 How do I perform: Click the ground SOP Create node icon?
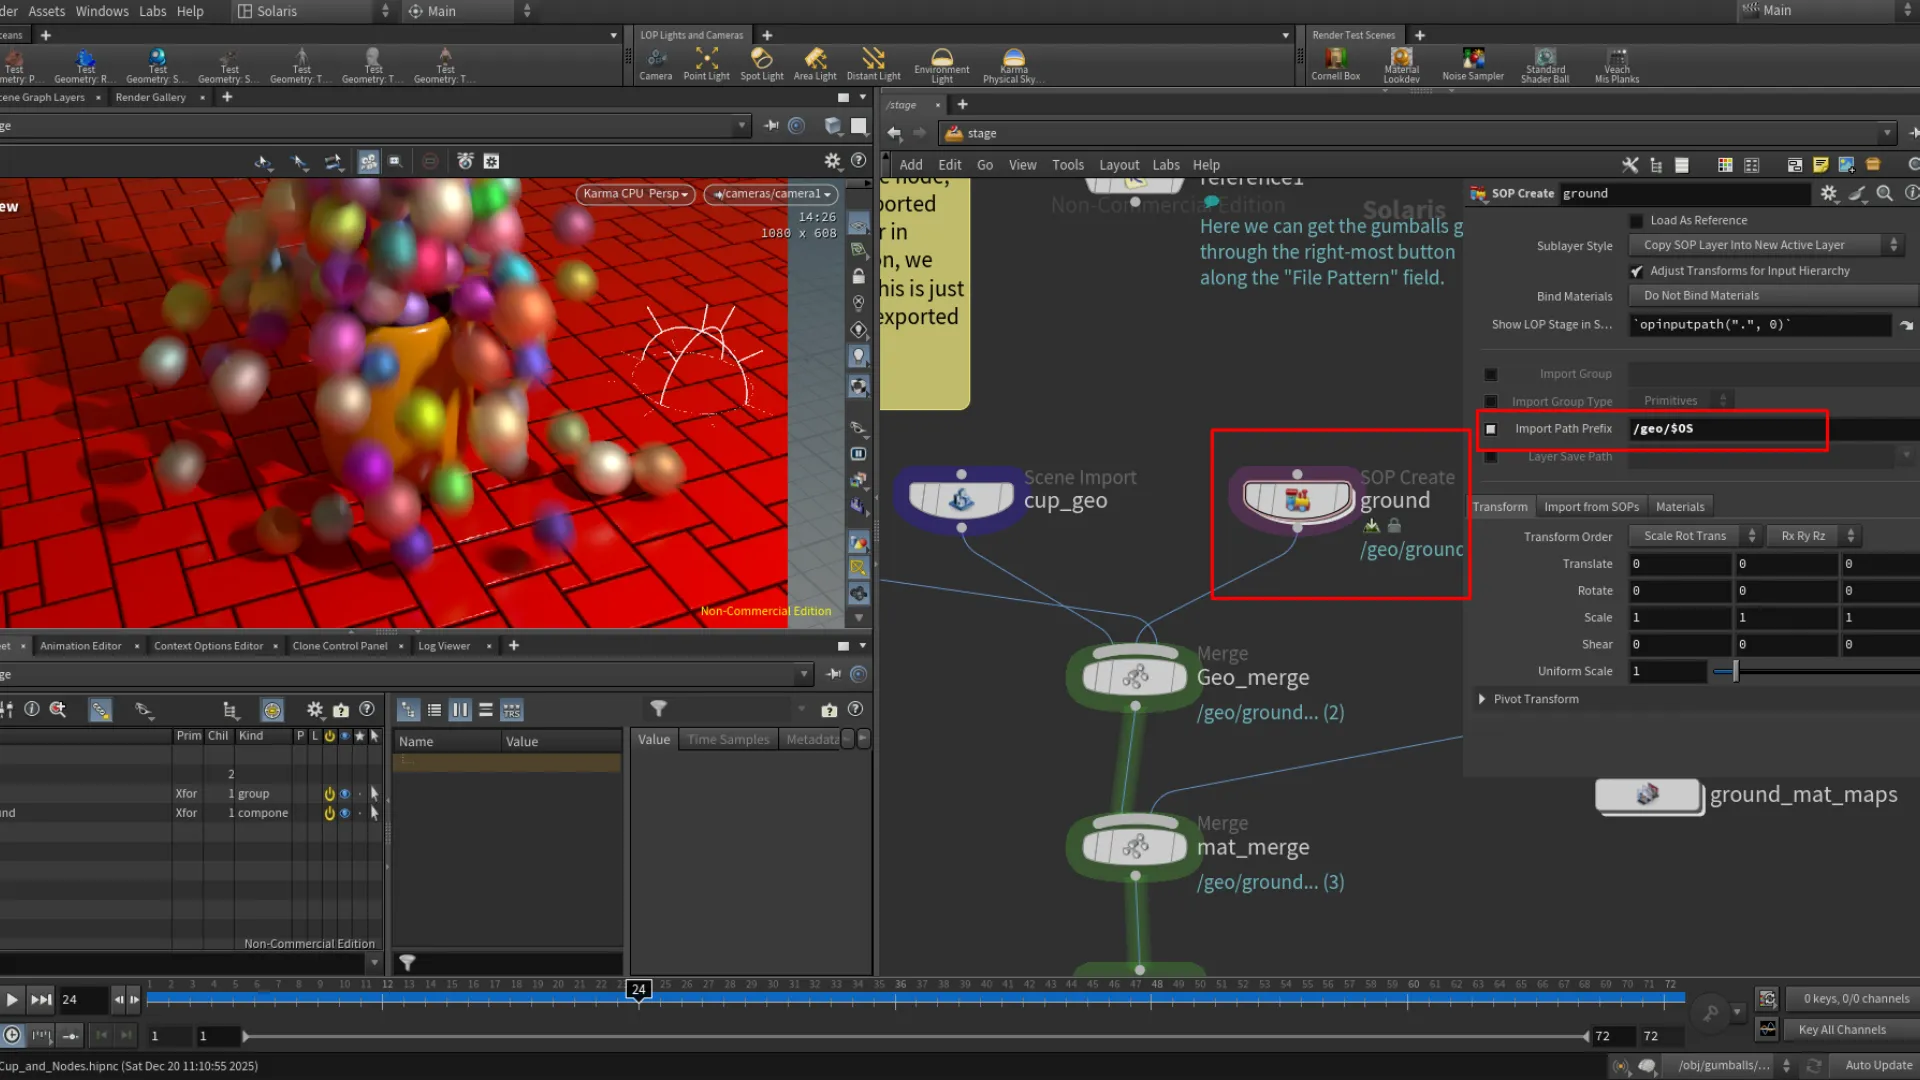tap(1297, 499)
